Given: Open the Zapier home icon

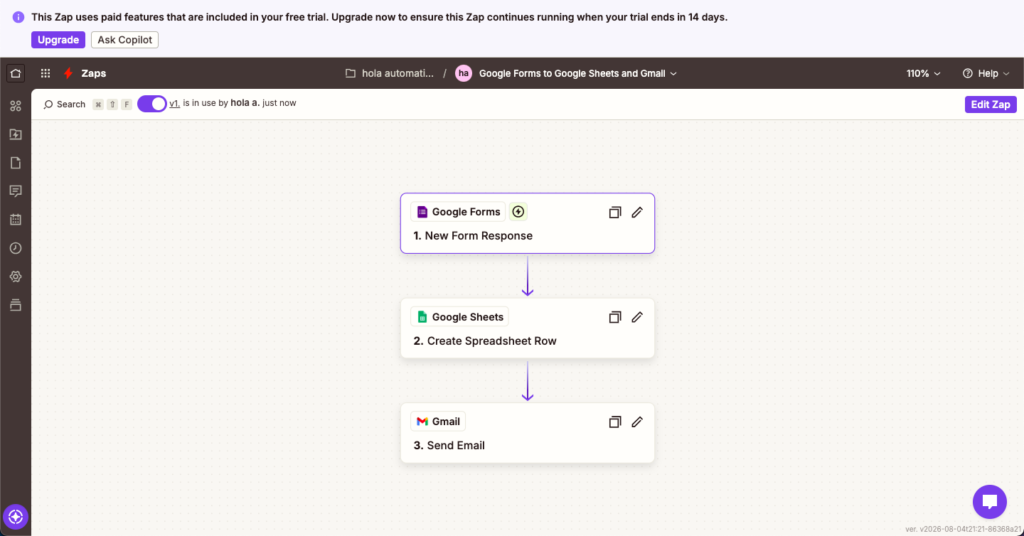Looking at the screenshot, I should (x=16, y=73).
